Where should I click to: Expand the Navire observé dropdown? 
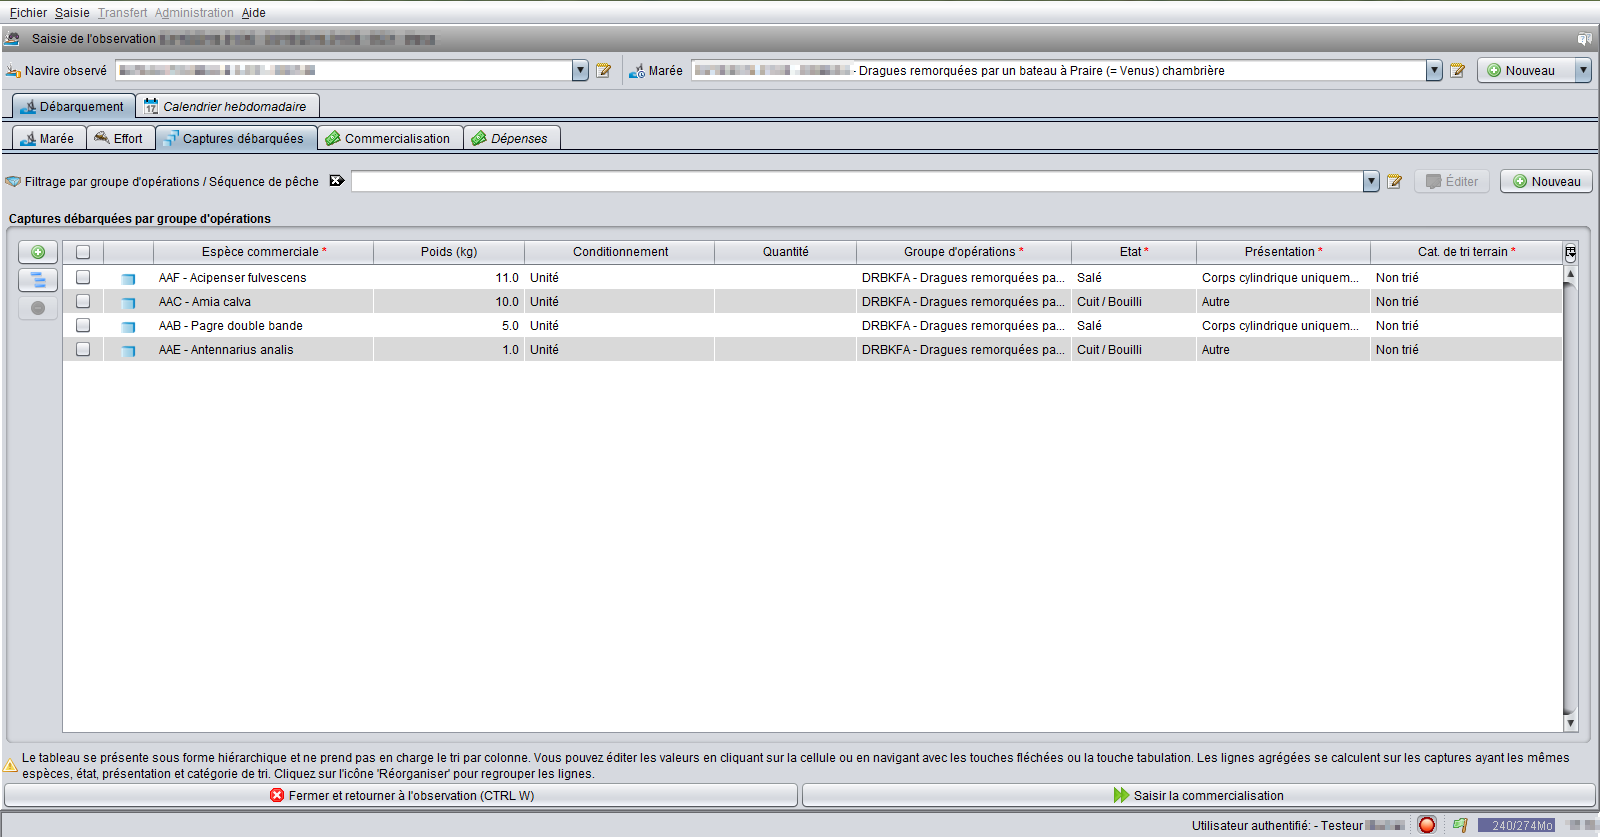[x=580, y=71]
